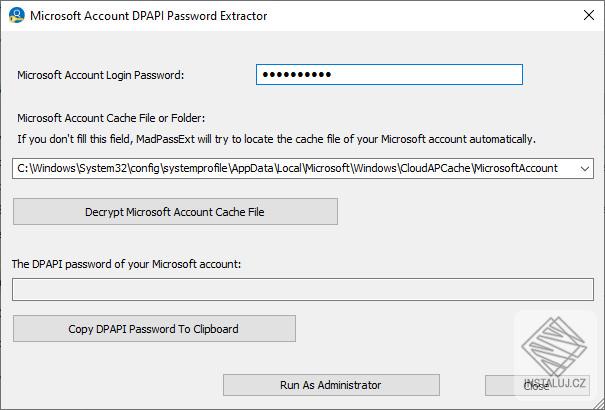Image resolution: width=605 pixels, height=410 pixels.
Task: Click the app icon in the title bar
Action: (15, 16)
